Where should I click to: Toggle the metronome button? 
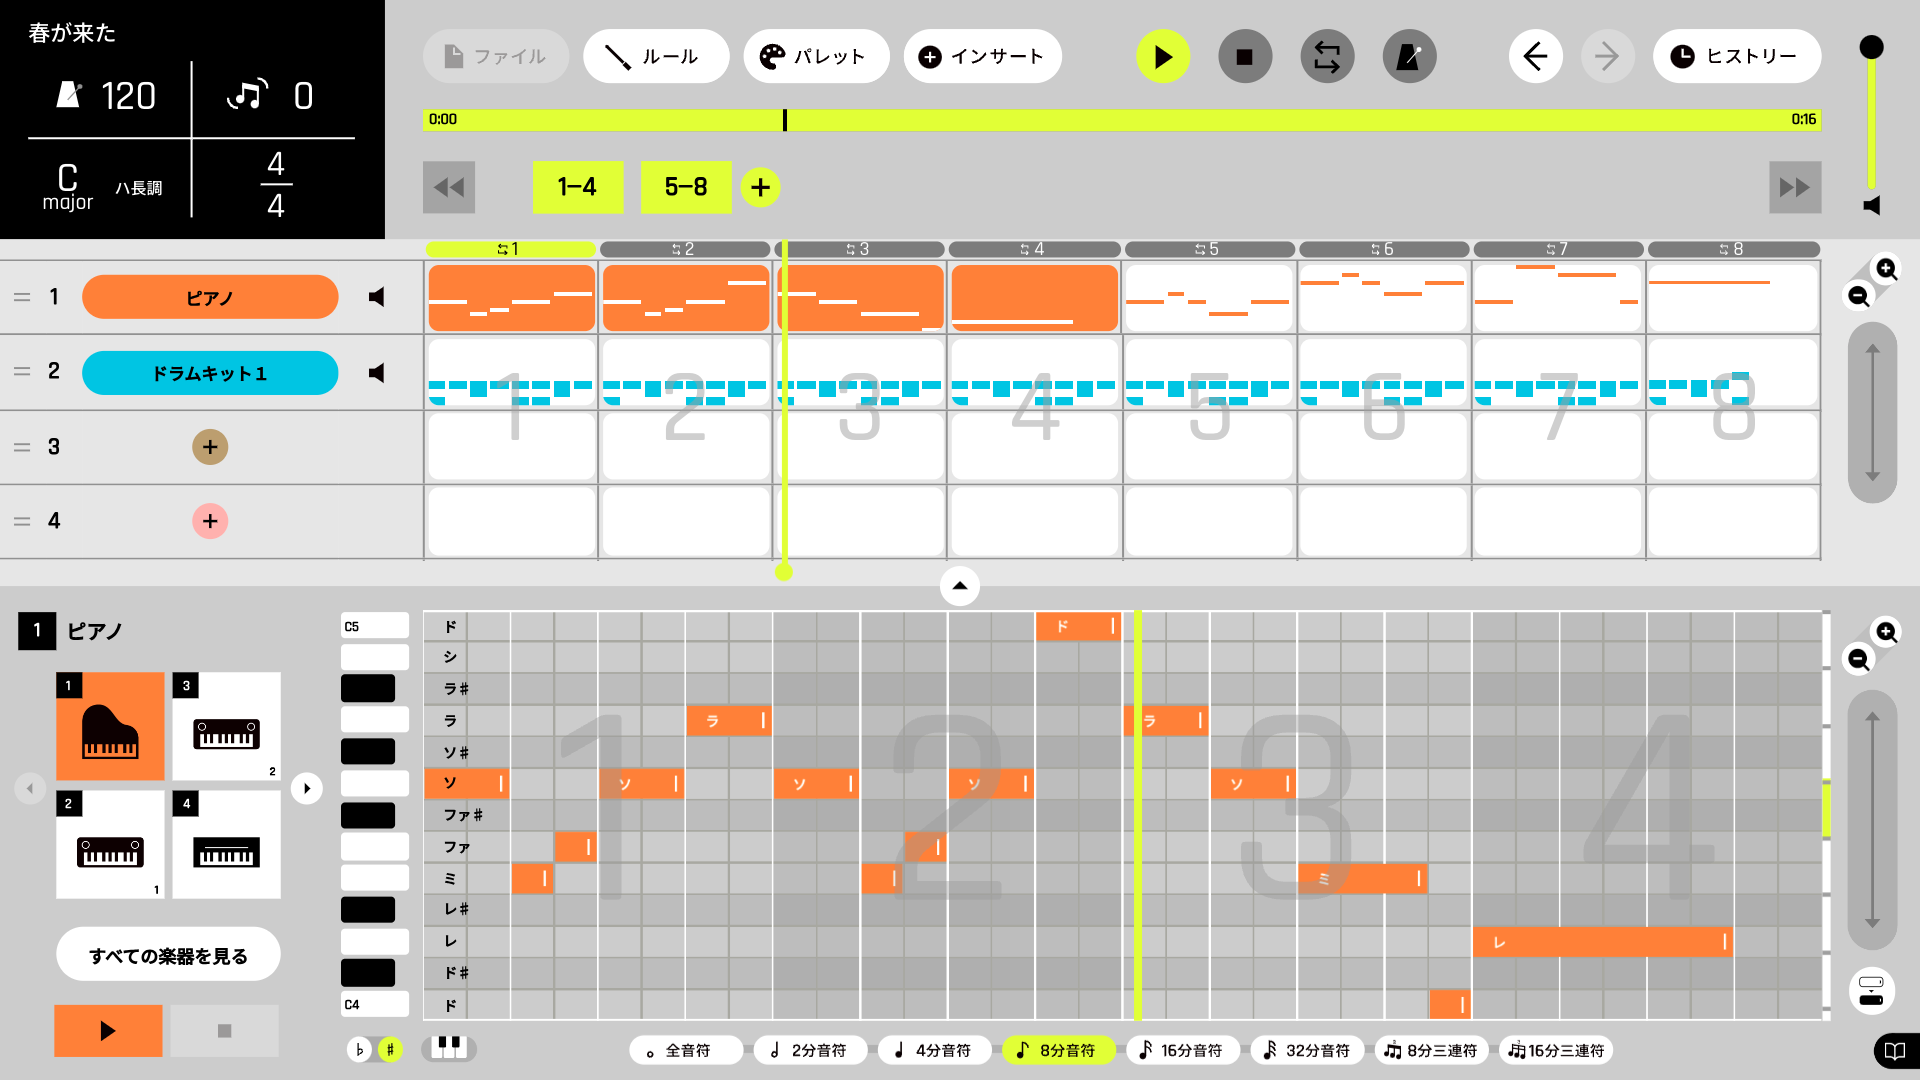[1409, 57]
